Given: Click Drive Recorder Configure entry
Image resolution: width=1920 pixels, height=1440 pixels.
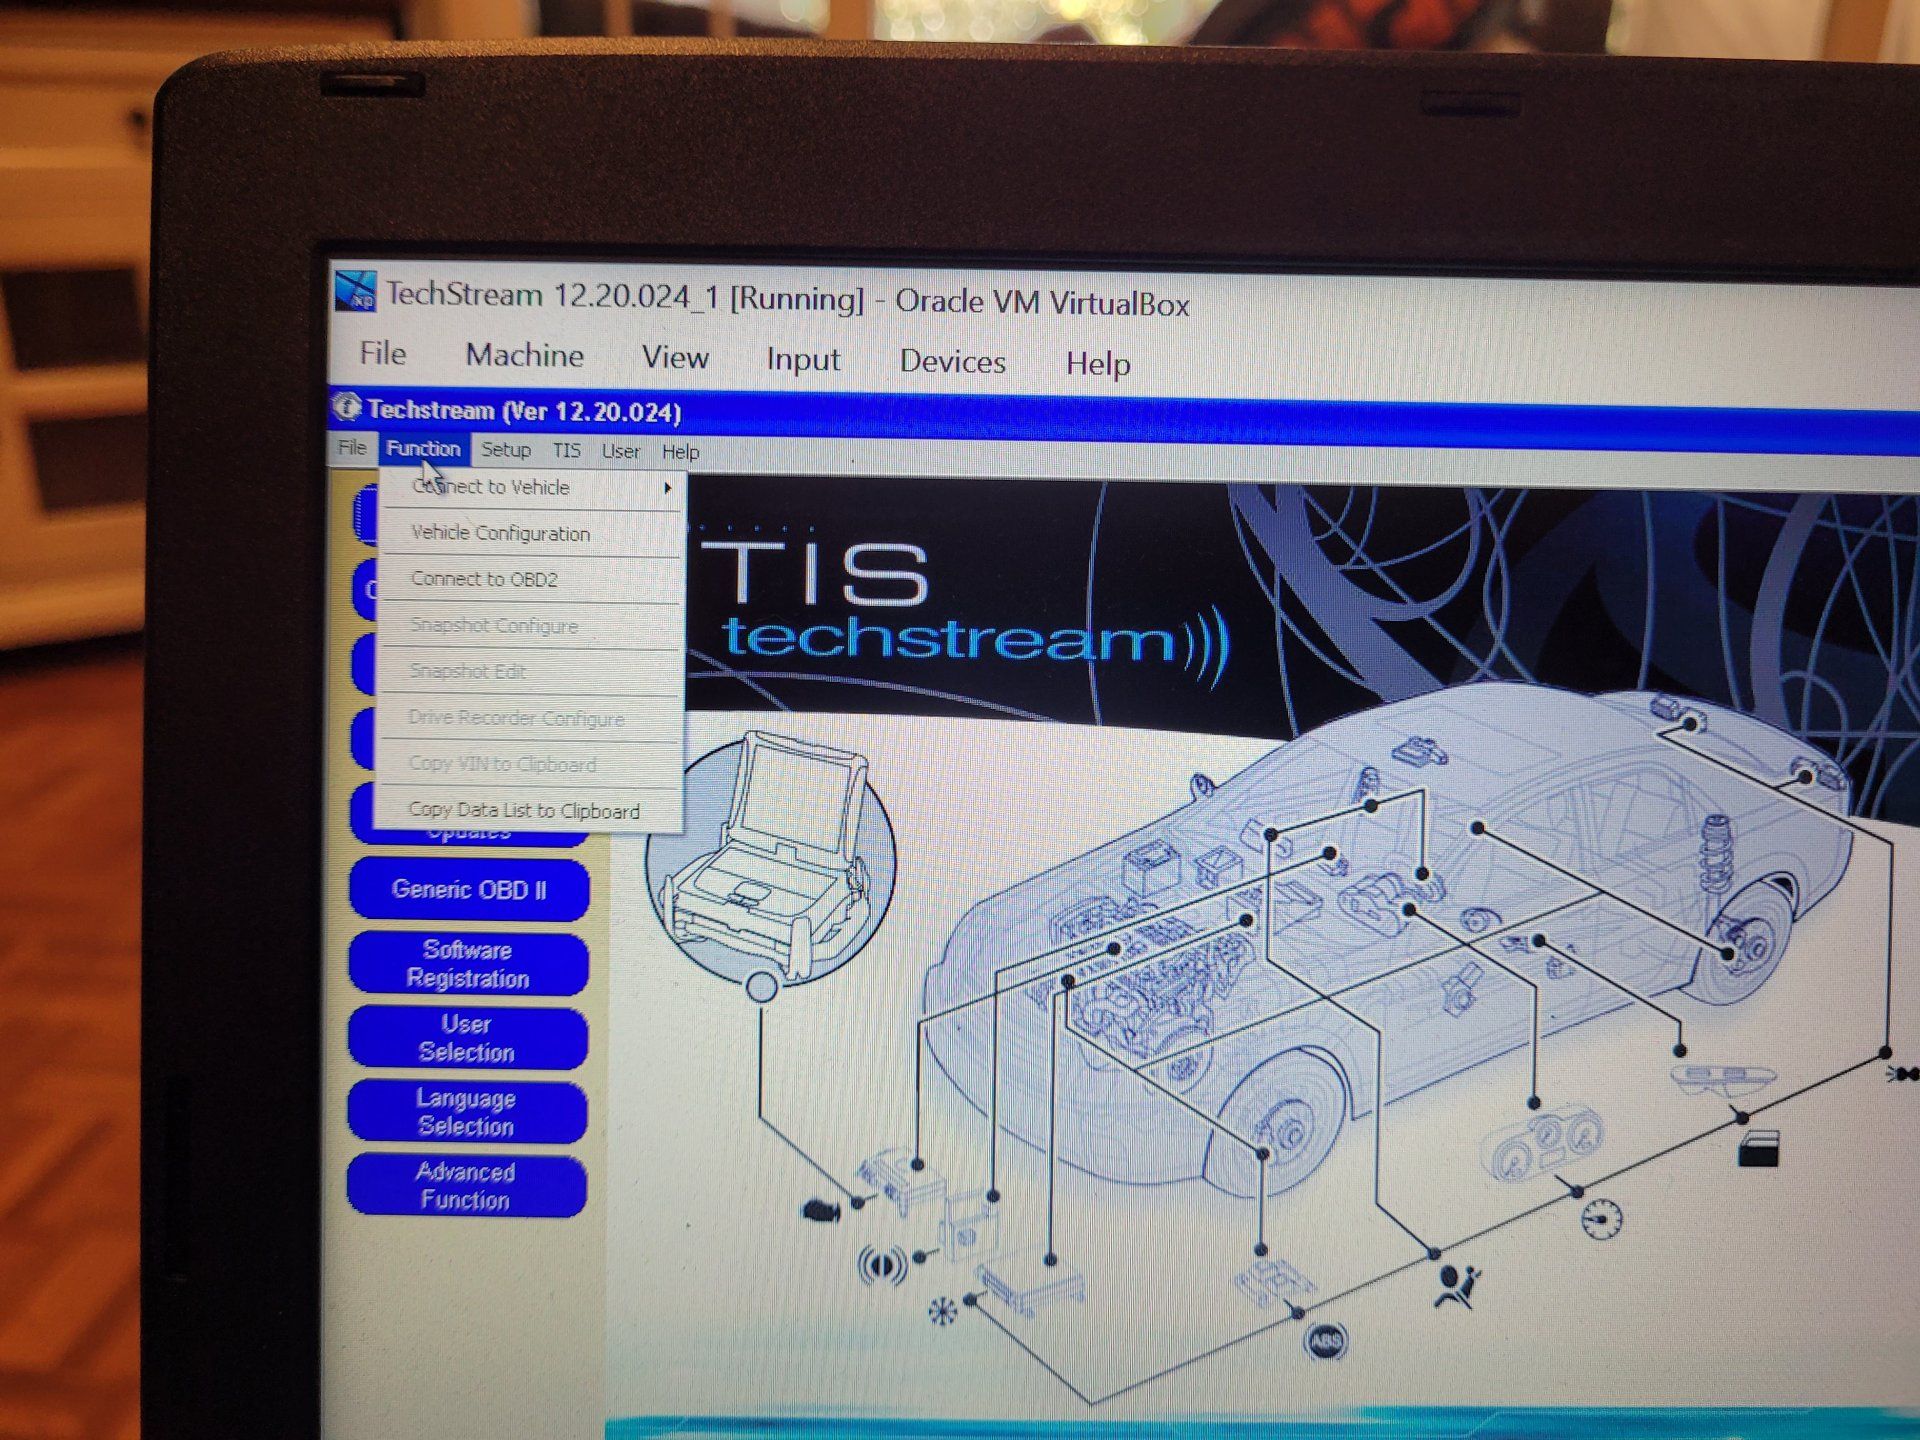Looking at the screenshot, I should tap(531, 718).
